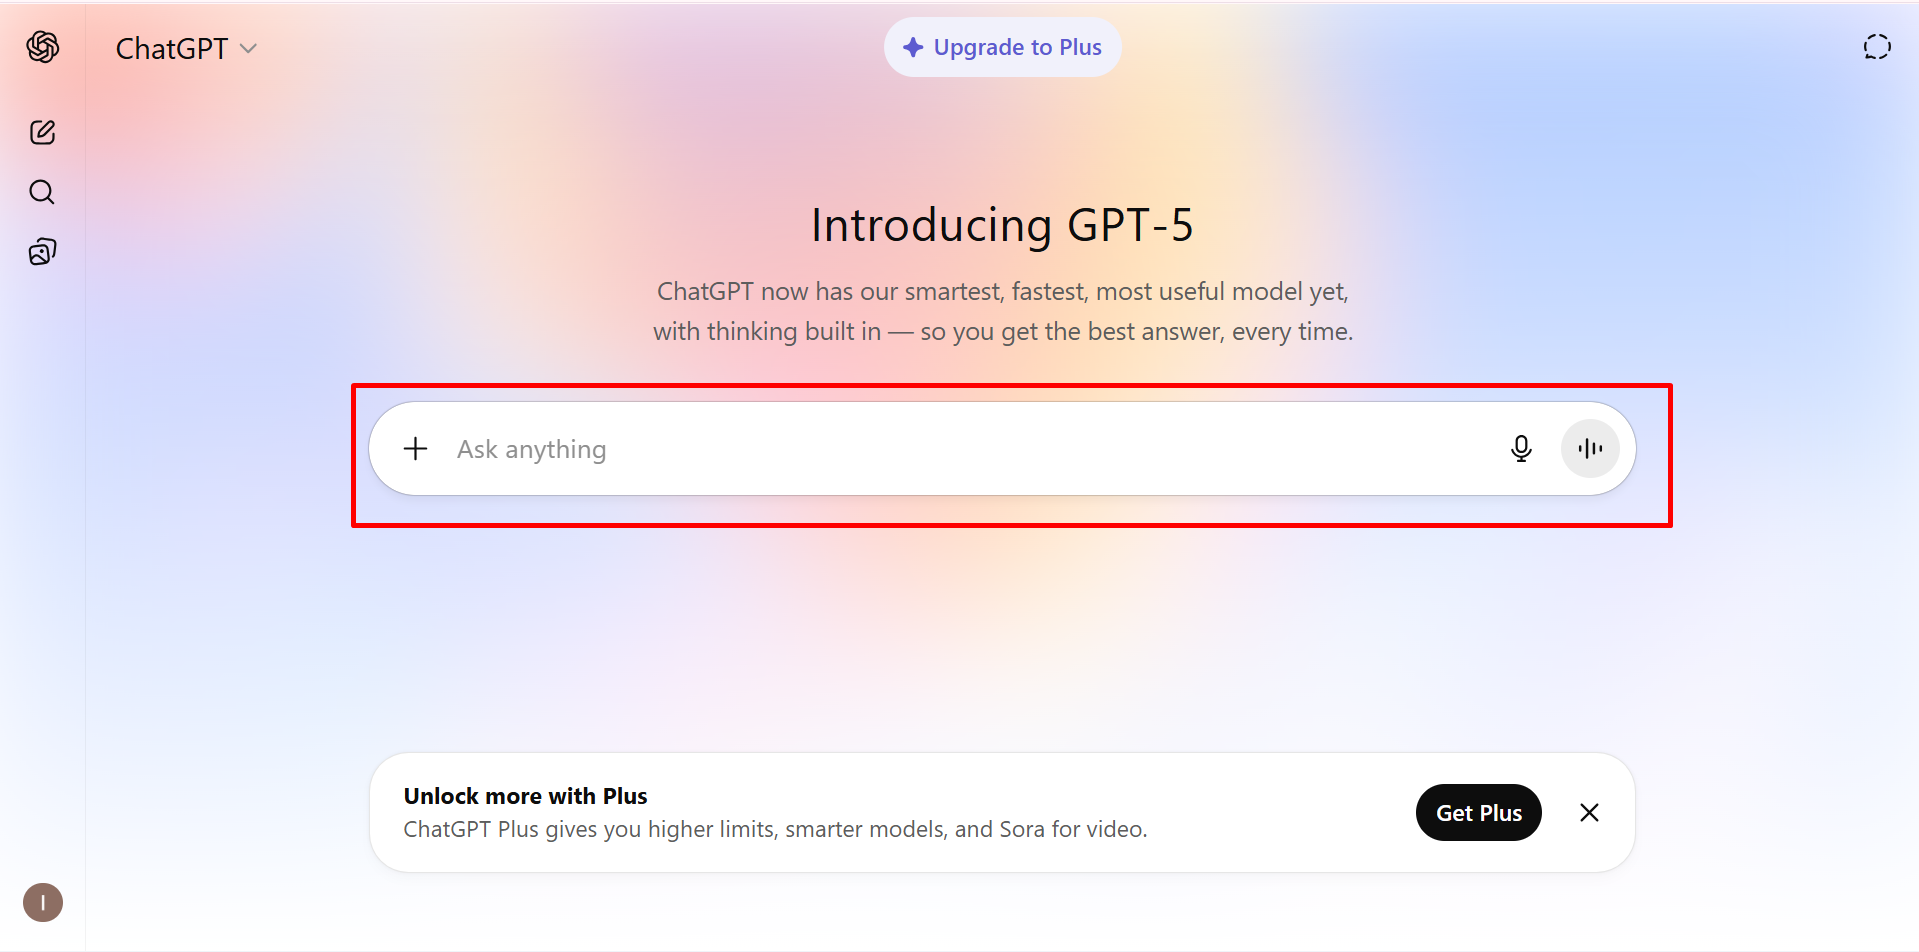Toggle temporary chat with the dashed circle icon
The height and width of the screenshot is (952, 1919).
pos(1877,47)
